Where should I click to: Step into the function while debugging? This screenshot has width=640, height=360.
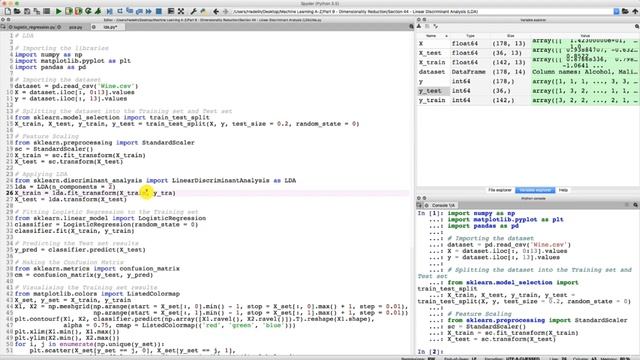pos(129,11)
